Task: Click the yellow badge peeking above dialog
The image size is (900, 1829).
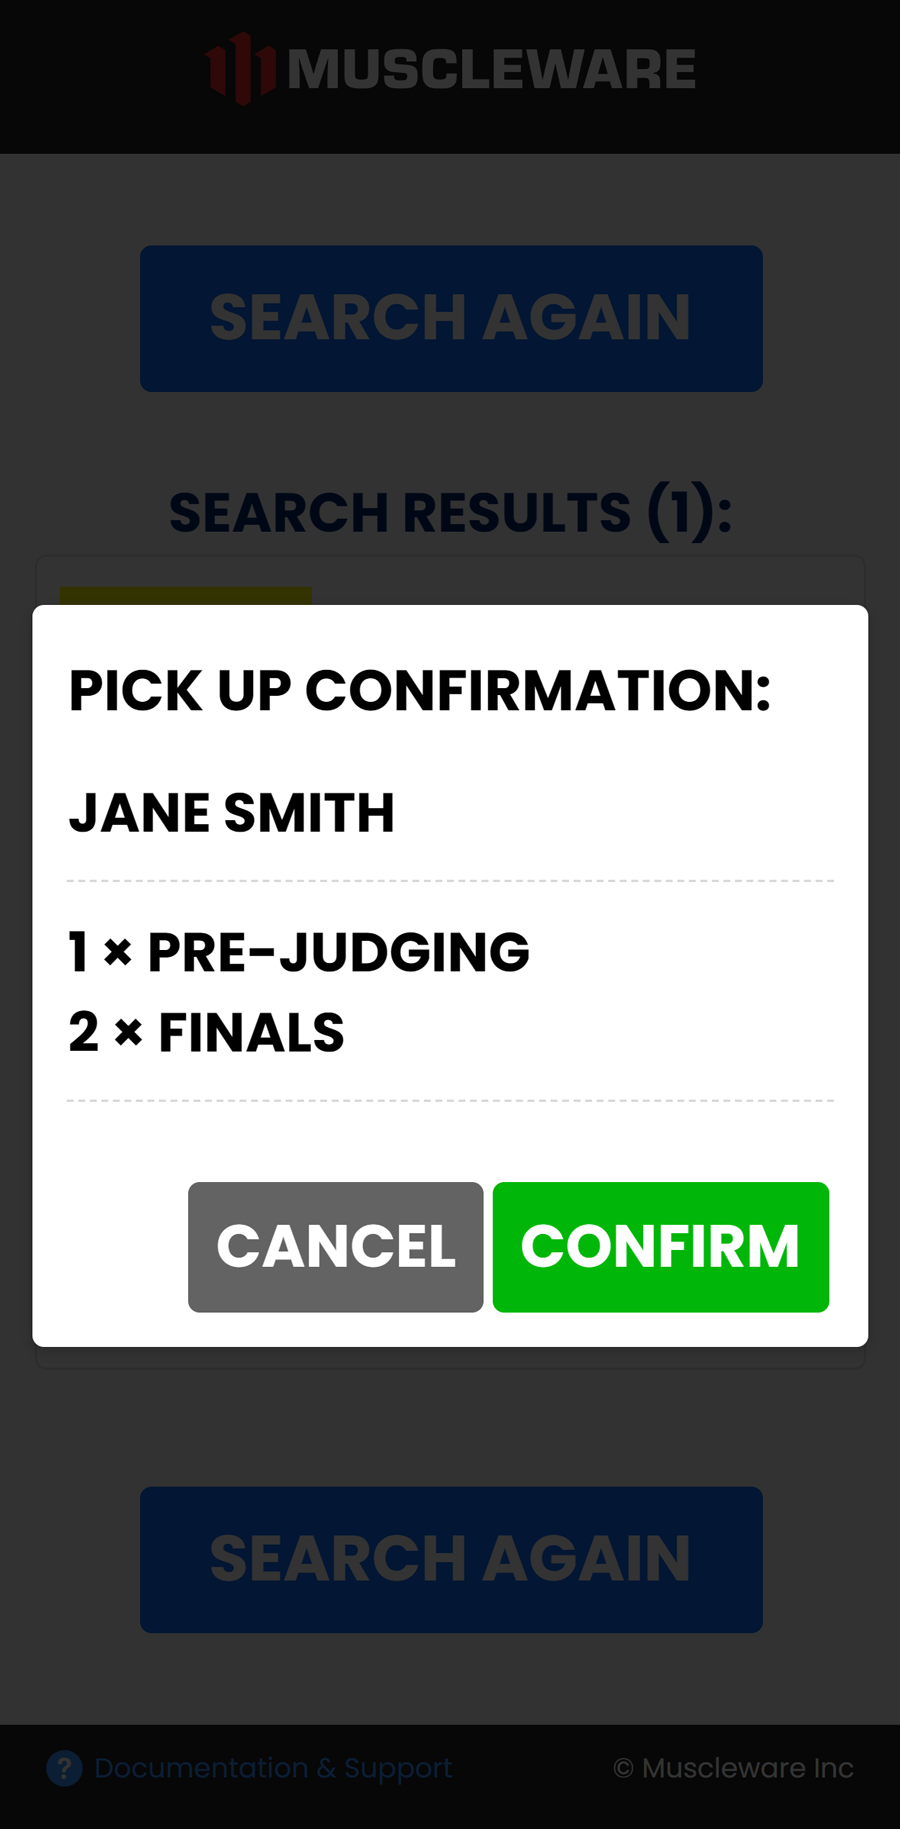Action: click(185, 596)
